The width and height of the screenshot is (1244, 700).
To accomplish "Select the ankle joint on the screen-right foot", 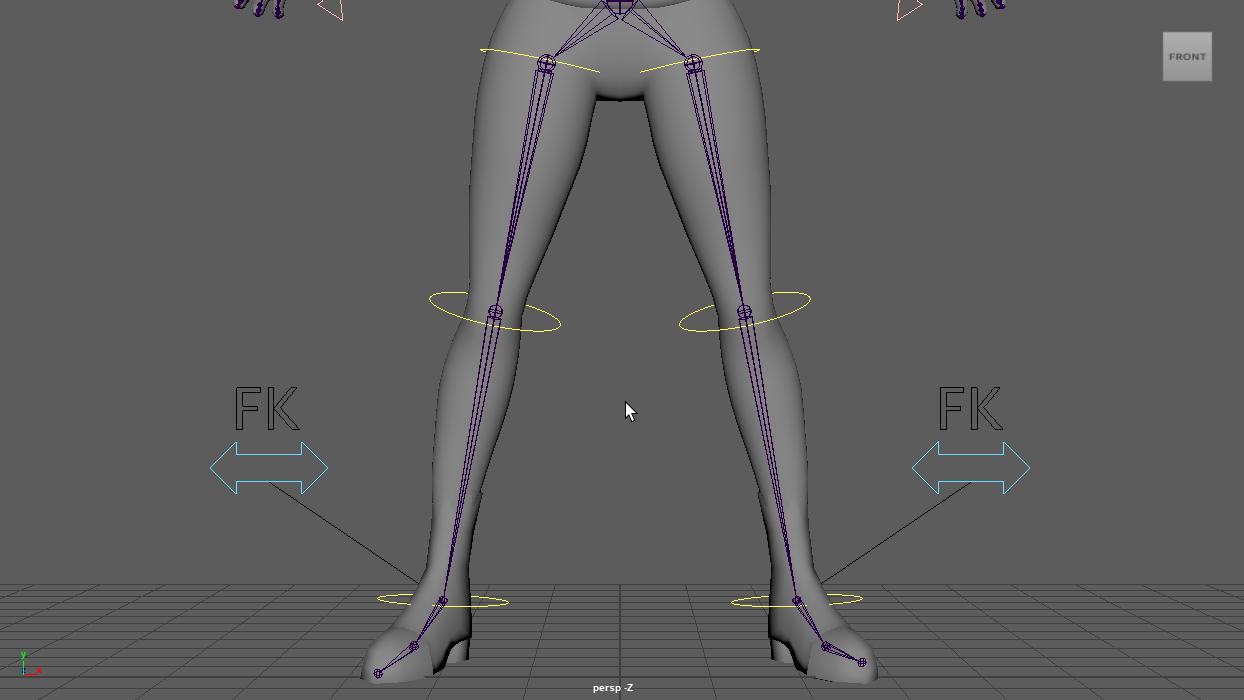I will (x=797, y=601).
